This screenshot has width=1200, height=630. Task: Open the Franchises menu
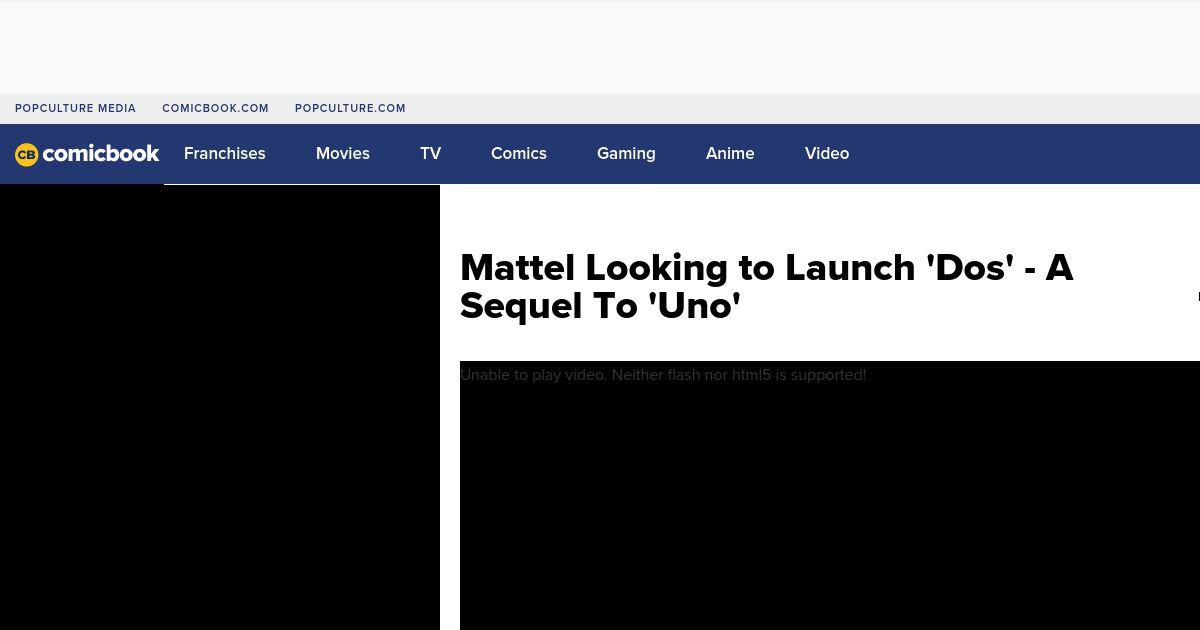tap(225, 154)
